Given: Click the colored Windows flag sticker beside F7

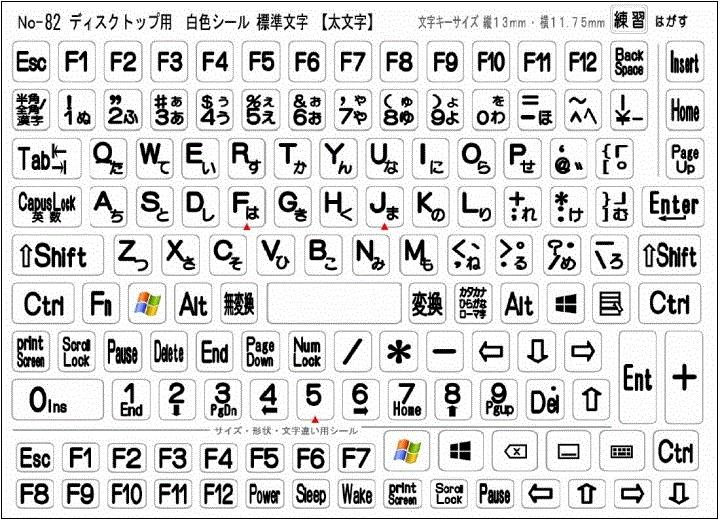Looking at the screenshot, I should [407, 451].
